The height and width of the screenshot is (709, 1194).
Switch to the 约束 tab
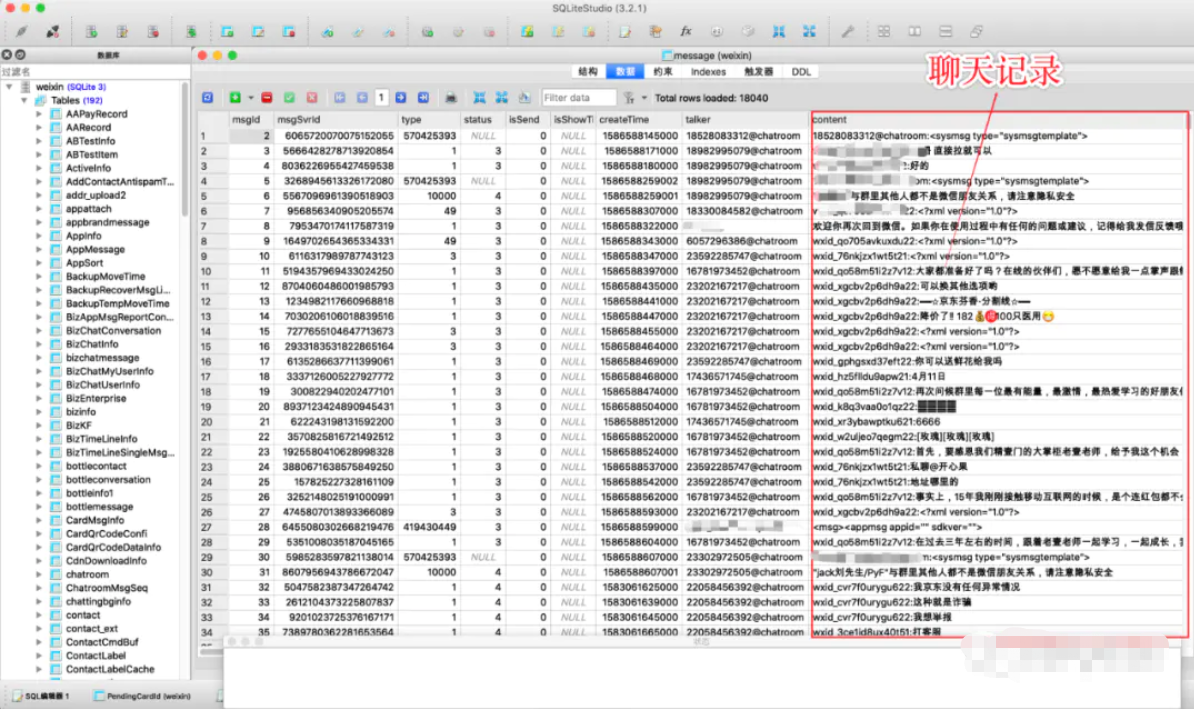click(x=662, y=72)
